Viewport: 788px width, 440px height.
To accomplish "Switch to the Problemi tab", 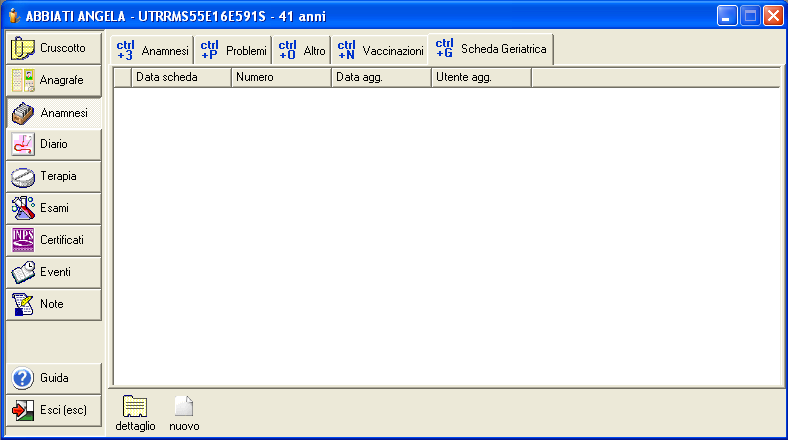I will (x=233, y=50).
